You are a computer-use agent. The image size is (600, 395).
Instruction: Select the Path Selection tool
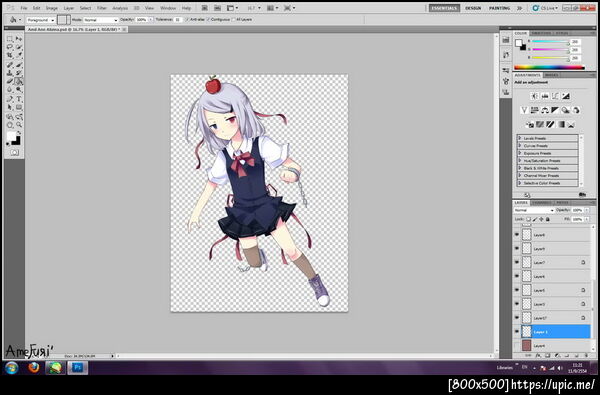10,108
